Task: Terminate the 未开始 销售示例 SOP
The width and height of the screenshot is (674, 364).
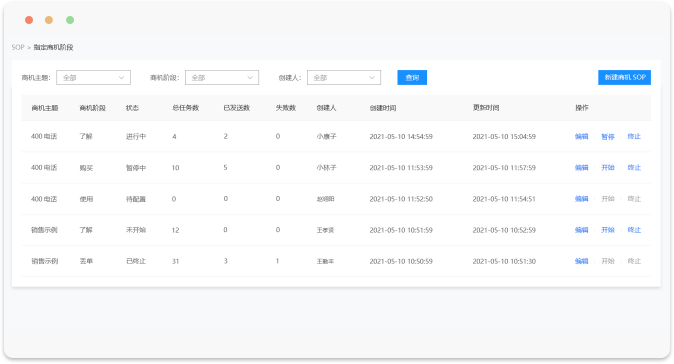Action: pyautogui.click(x=634, y=230)
